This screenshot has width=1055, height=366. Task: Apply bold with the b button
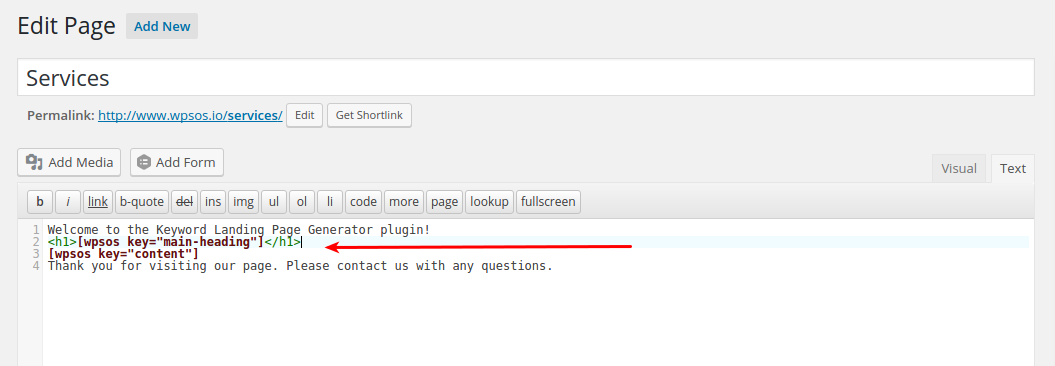[x=40, y=201]
